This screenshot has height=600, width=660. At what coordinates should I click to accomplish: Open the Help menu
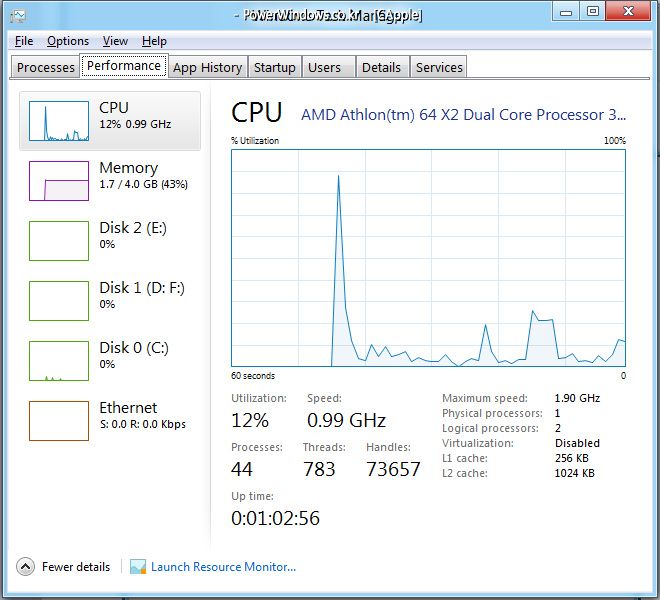(x=154, y=41)
